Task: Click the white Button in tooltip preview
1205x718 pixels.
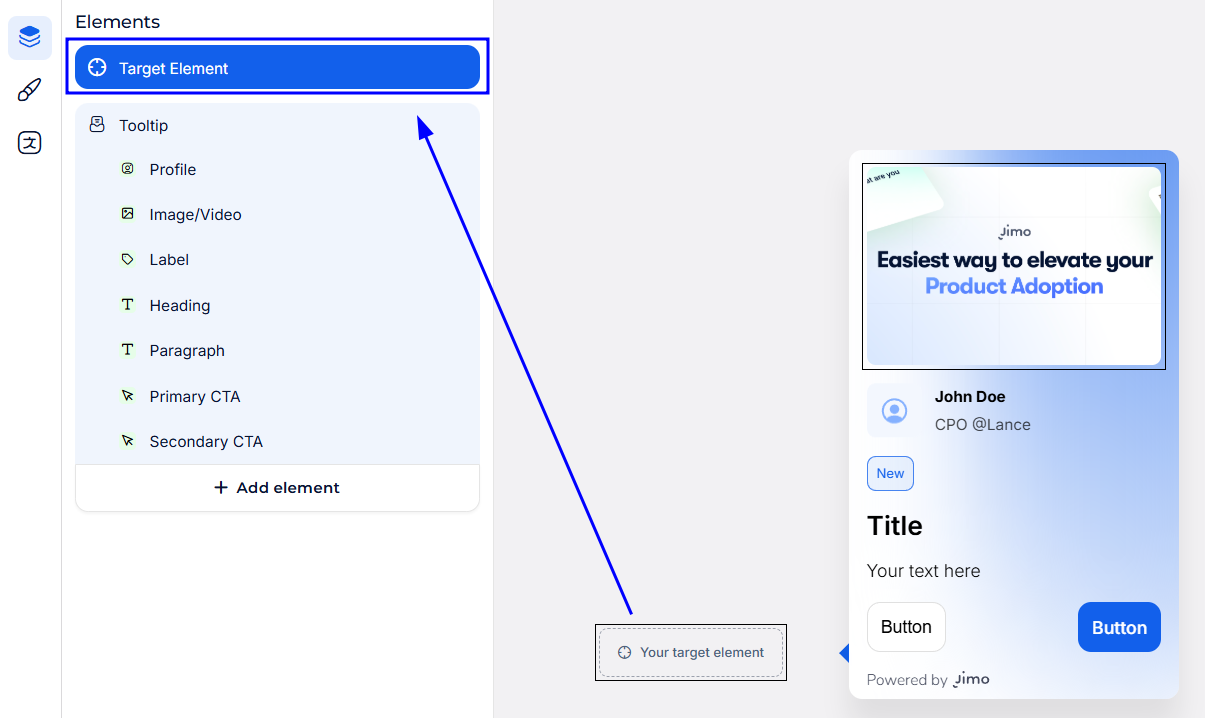Action: pos(906,627)
